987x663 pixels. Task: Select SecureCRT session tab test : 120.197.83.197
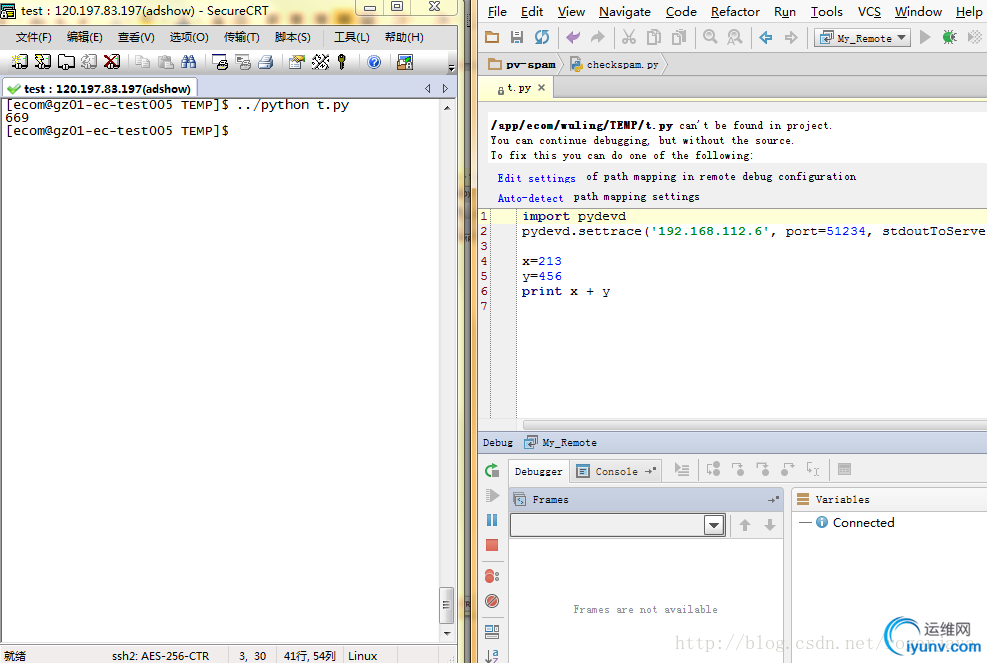pyautogui.click(x=101, y=89)
